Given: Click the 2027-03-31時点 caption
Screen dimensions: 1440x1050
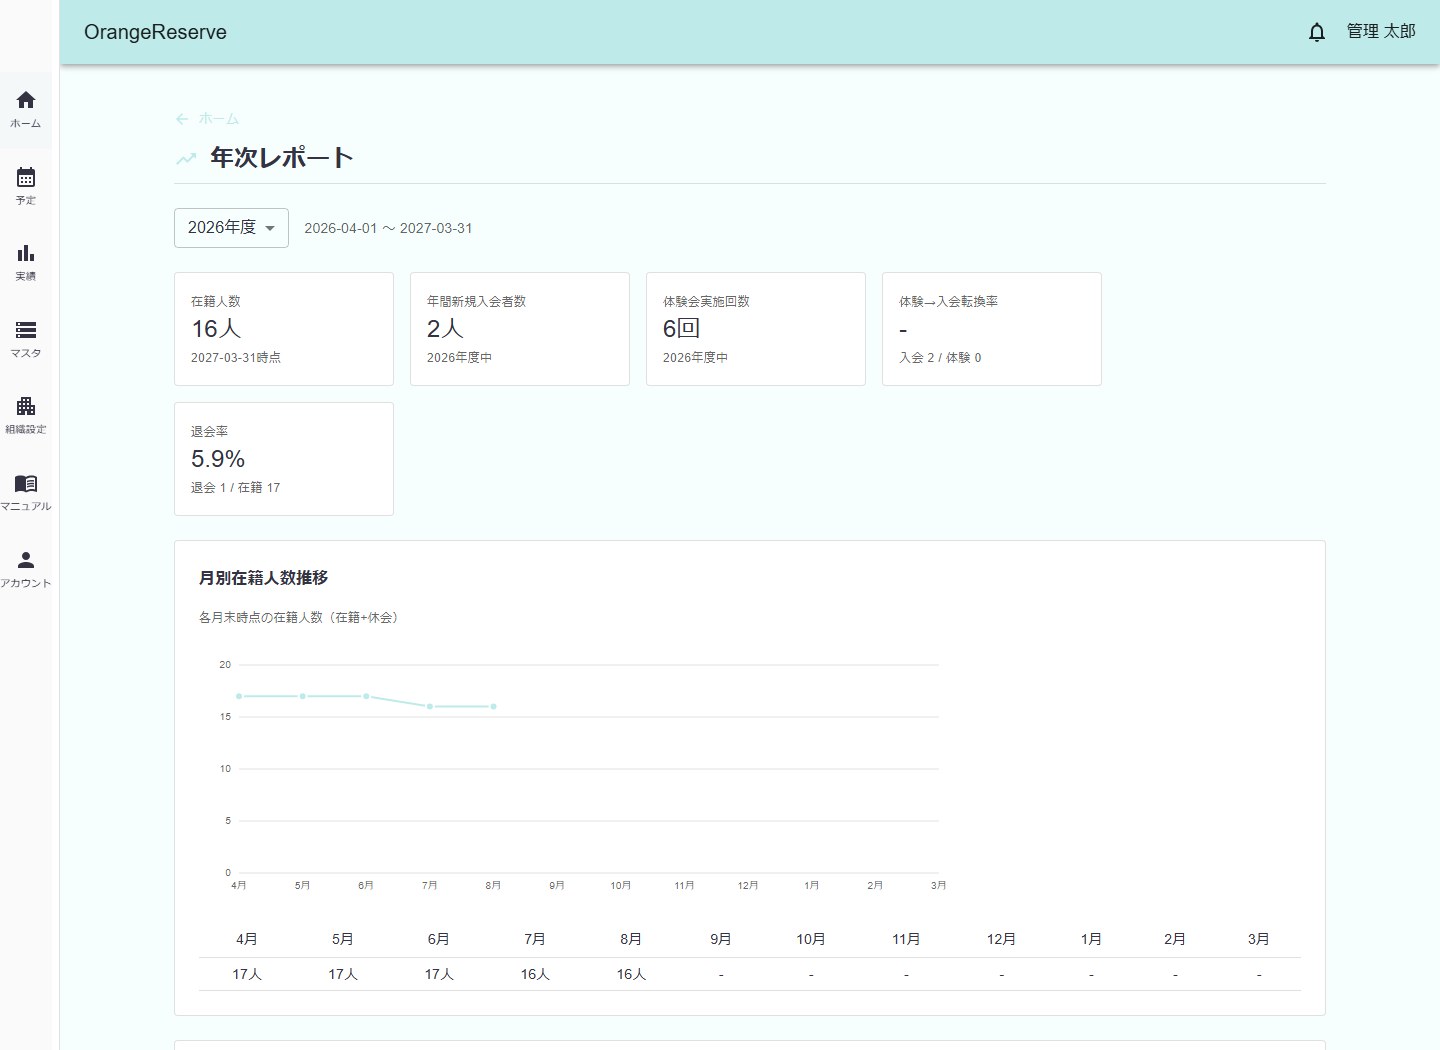Looking at the screenshot, I should (236, 358).
